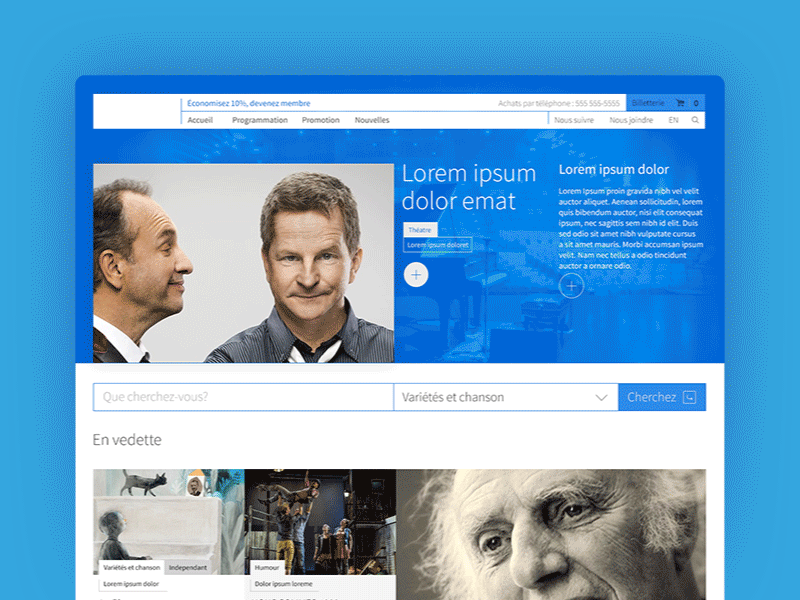The image size is (800, 600).
Task: Focus the Que cherchez-vous? search field
Action: [243, 397]
